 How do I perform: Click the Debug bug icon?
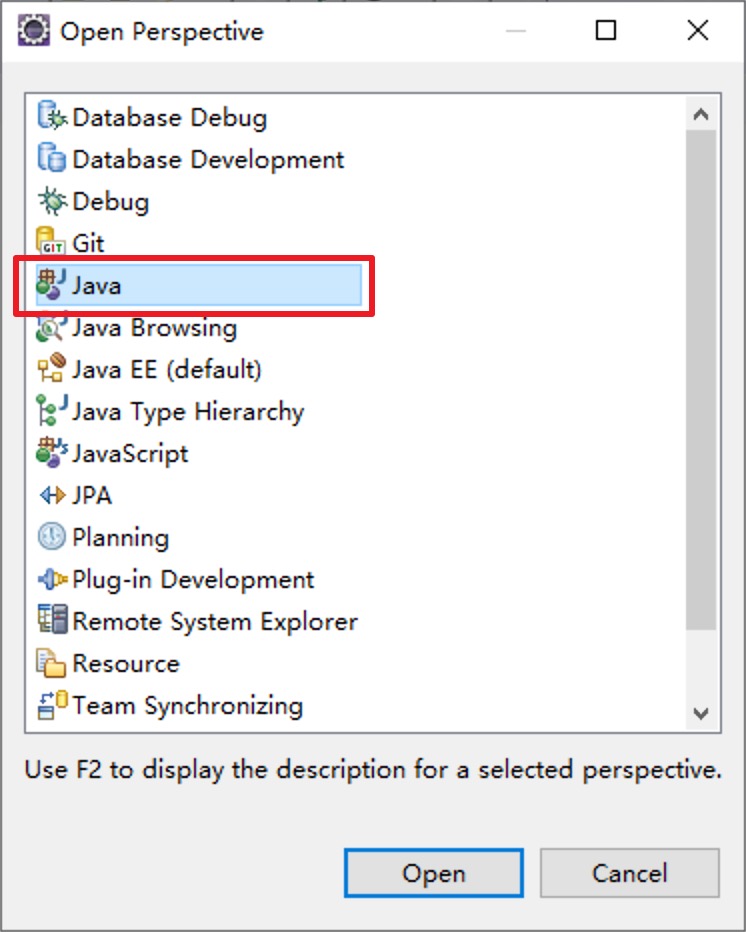(x=52, y=200)
